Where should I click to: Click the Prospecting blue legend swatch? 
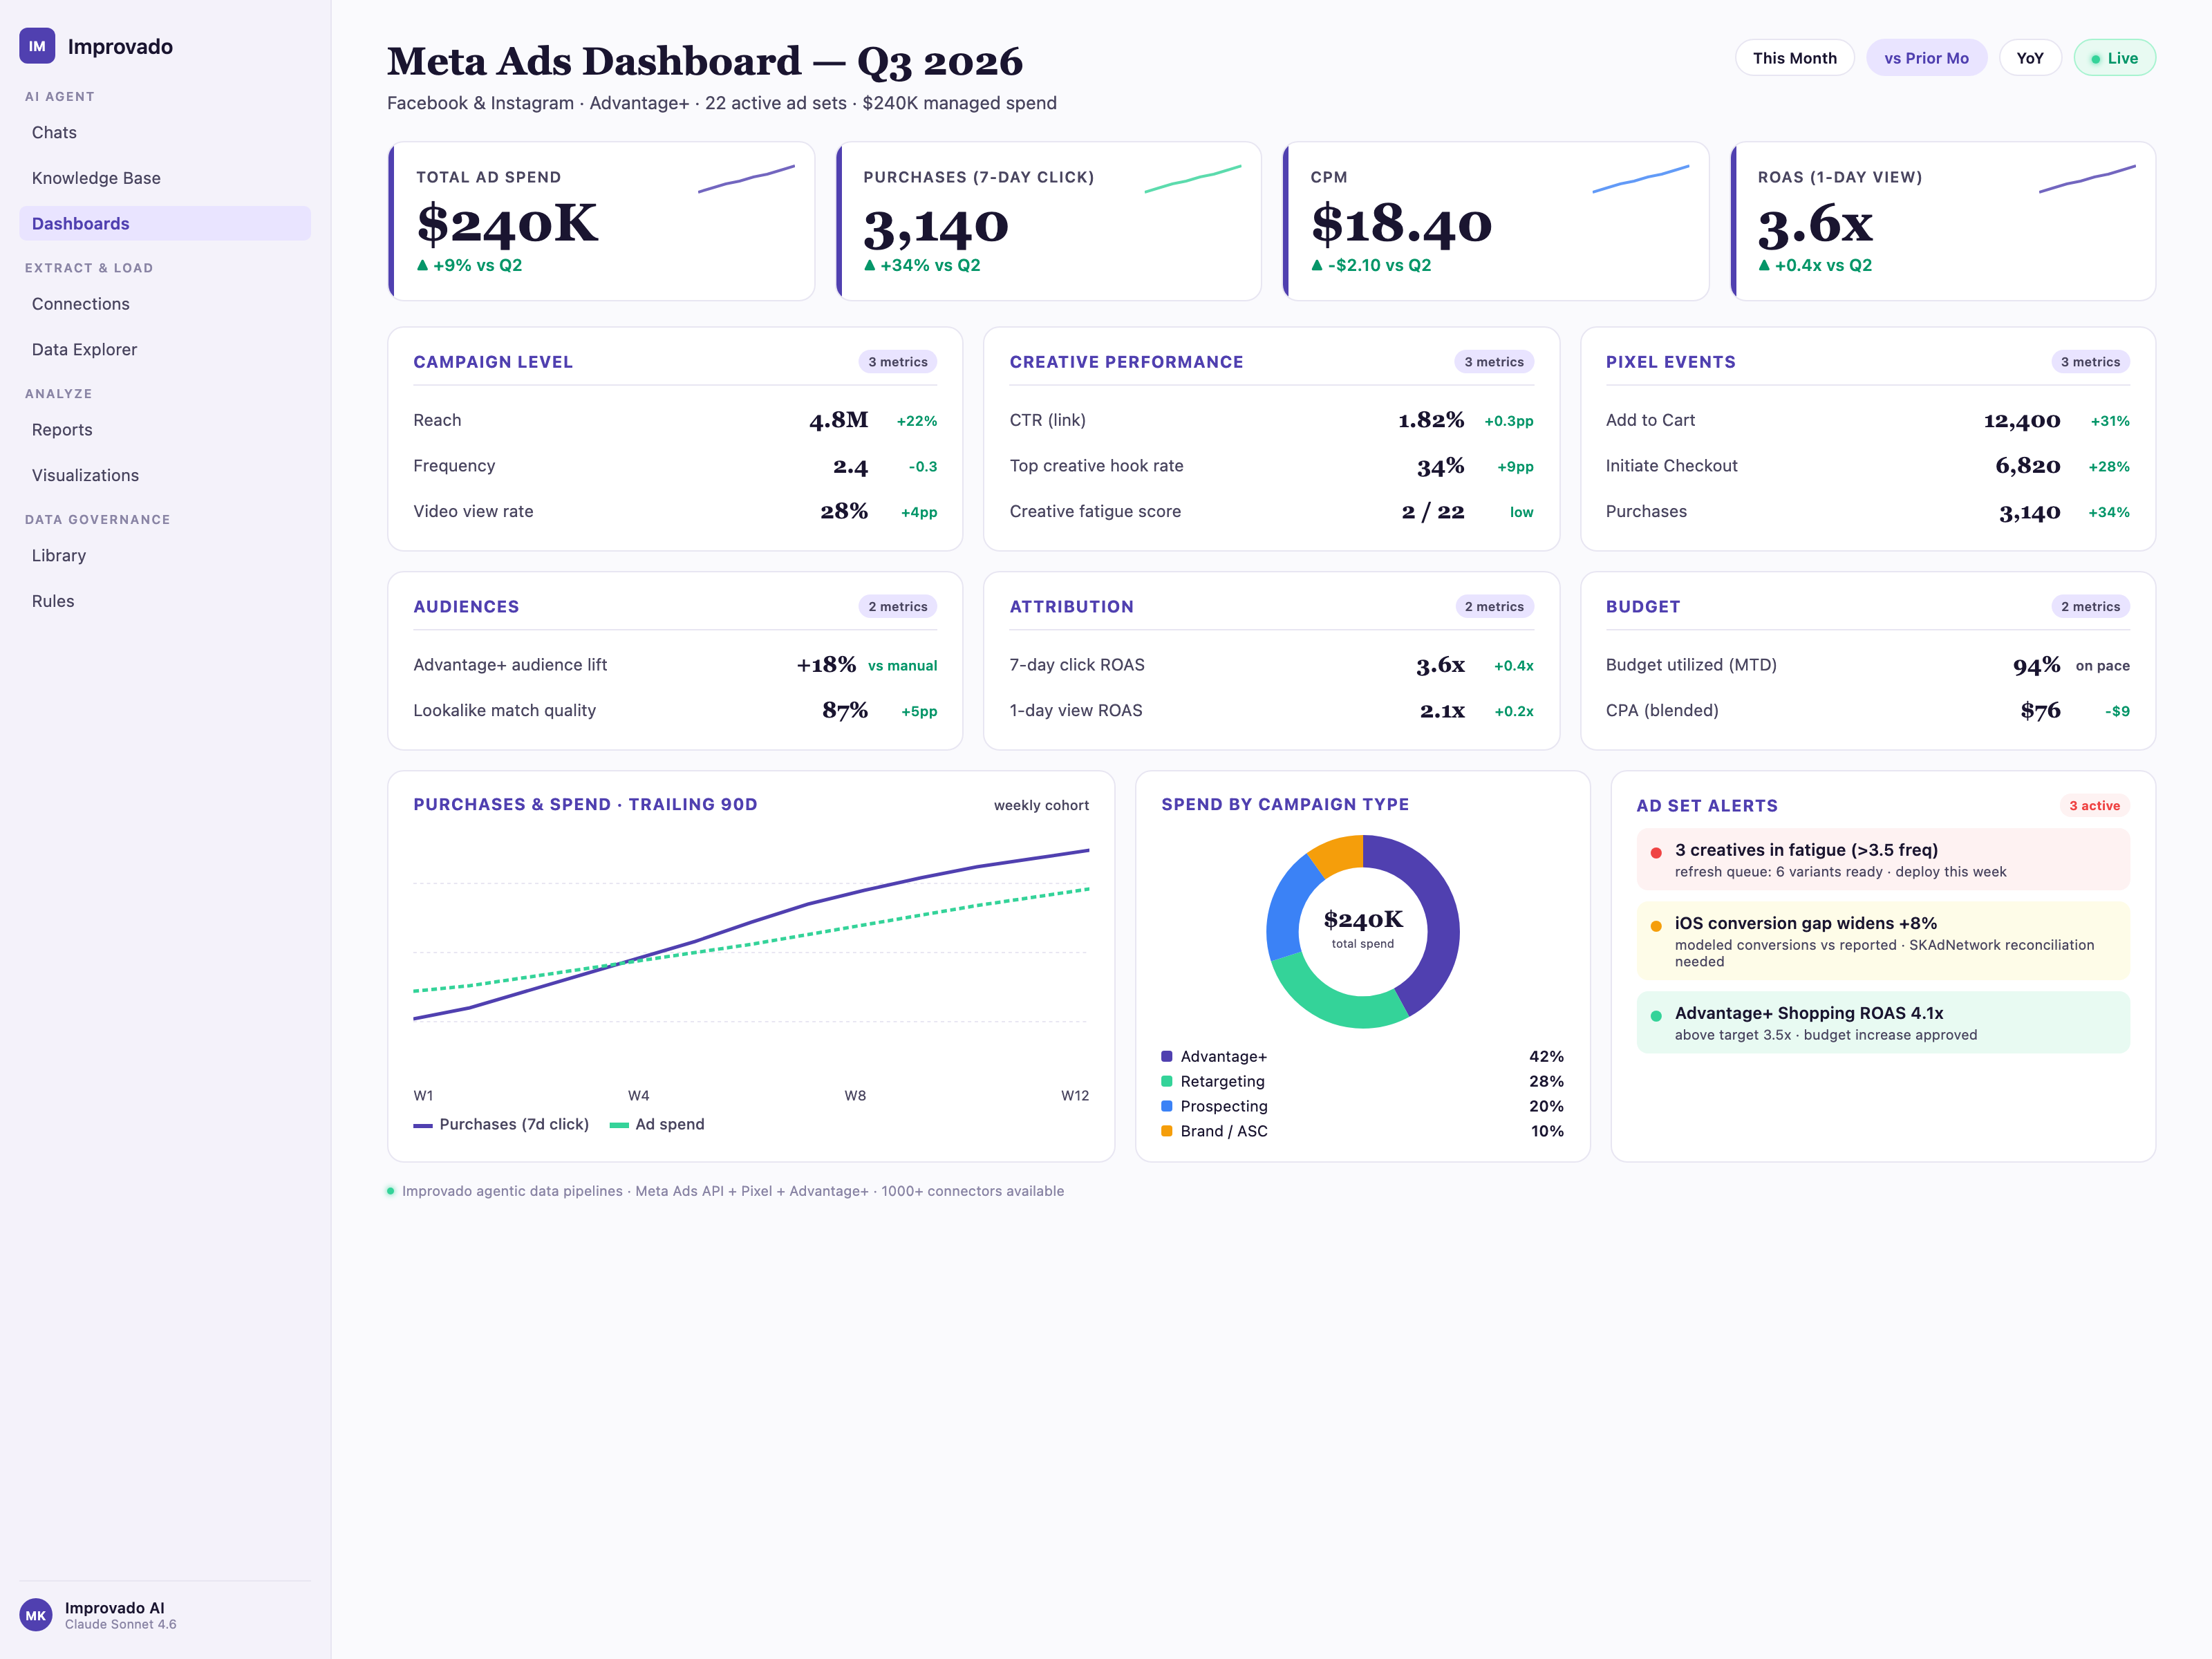pyautogui.click(x=1167, y=1106)
